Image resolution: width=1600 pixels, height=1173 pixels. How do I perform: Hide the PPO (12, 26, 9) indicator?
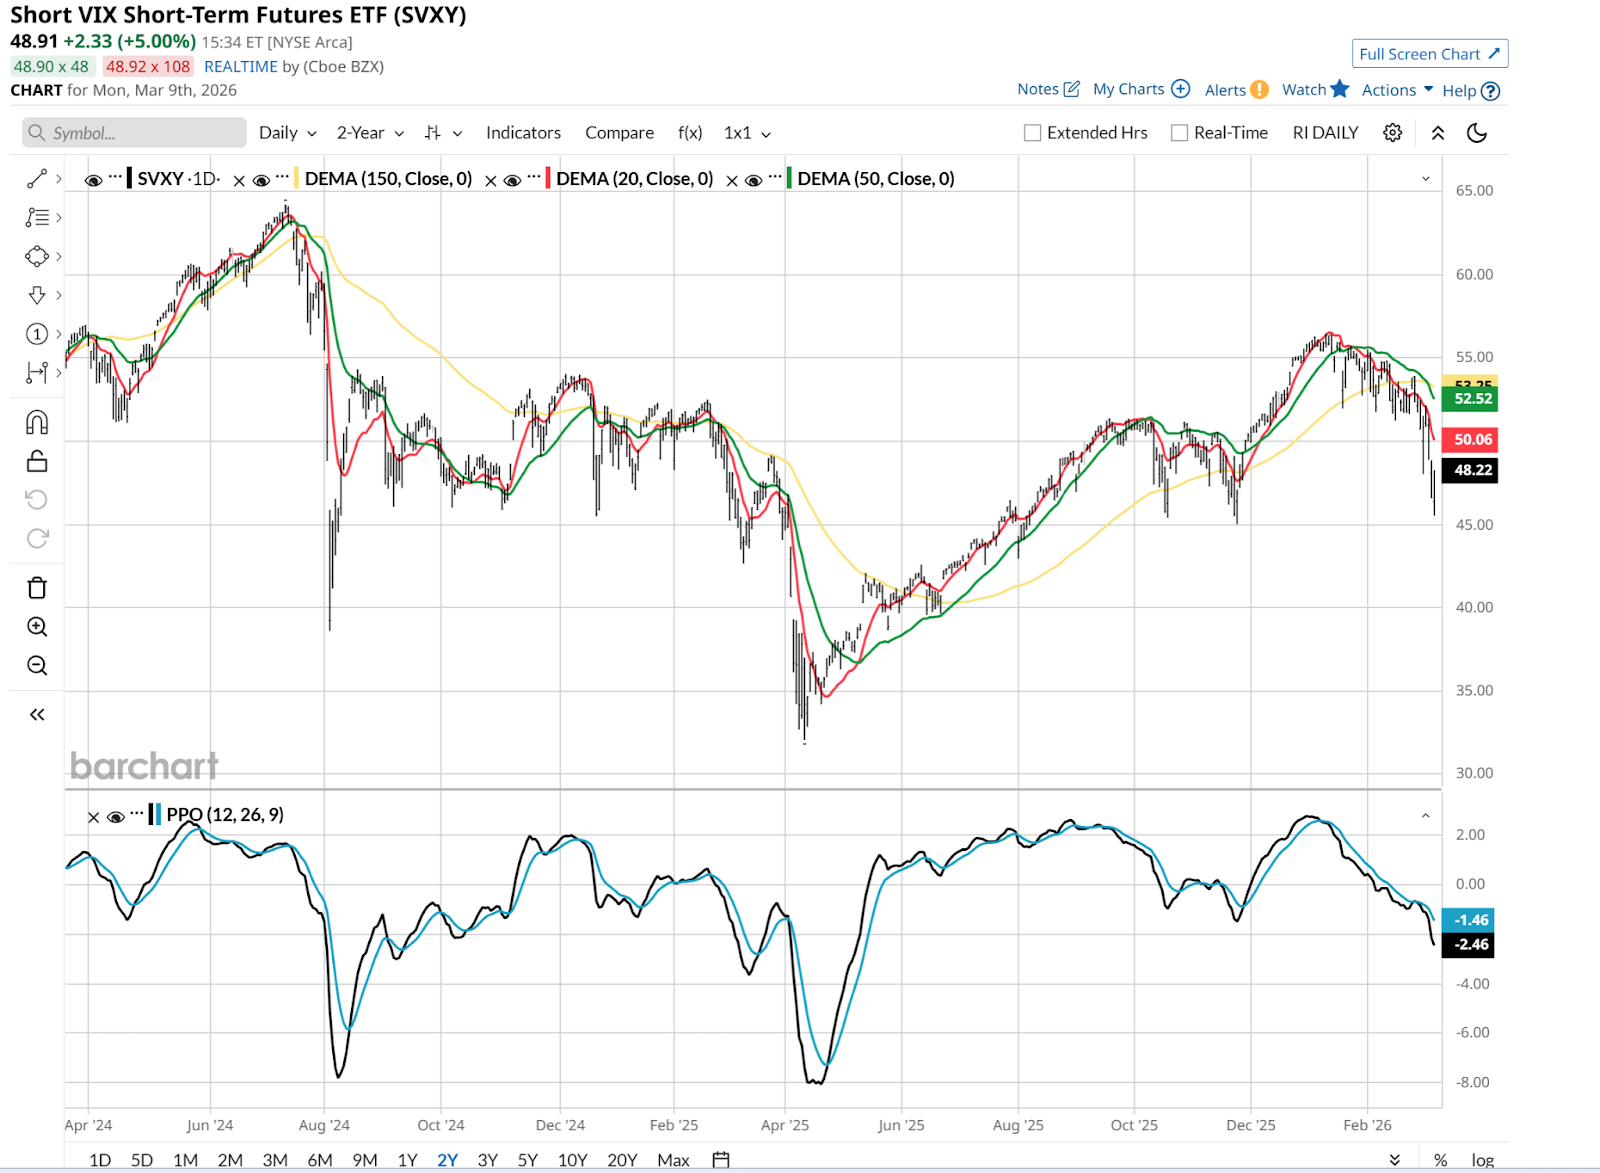[116, 817]
